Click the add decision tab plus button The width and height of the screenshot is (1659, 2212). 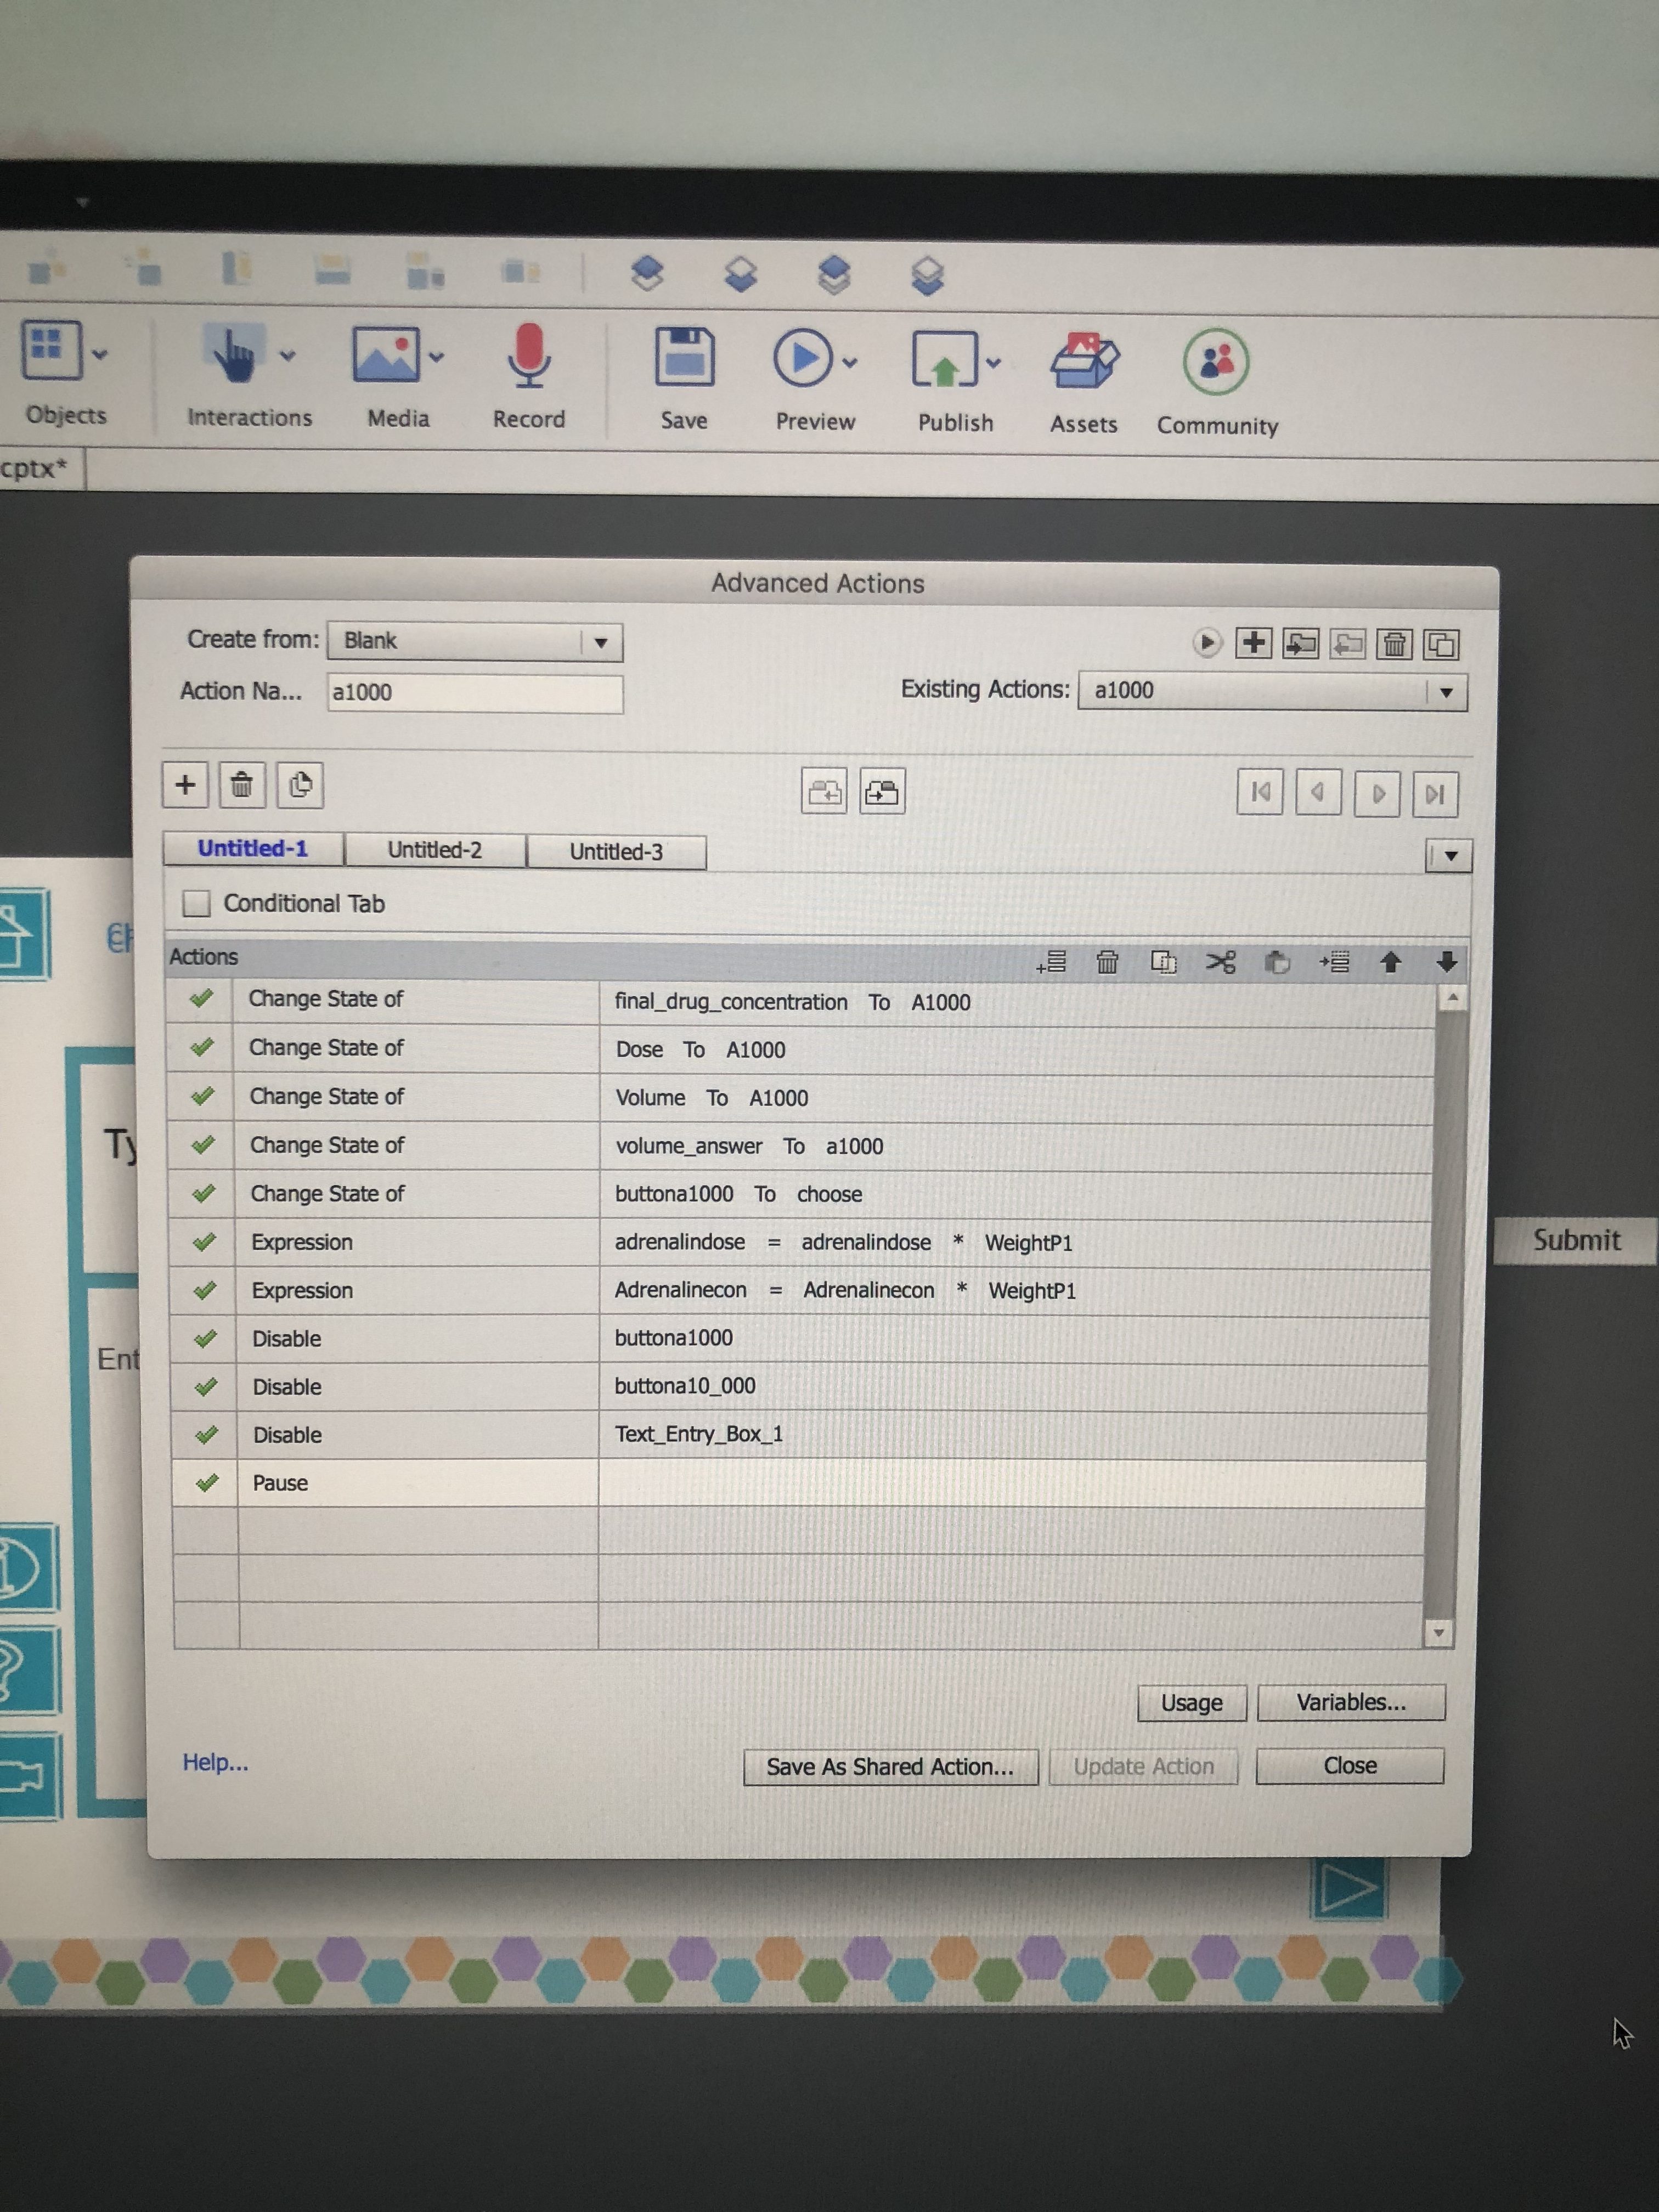[185, 785]
